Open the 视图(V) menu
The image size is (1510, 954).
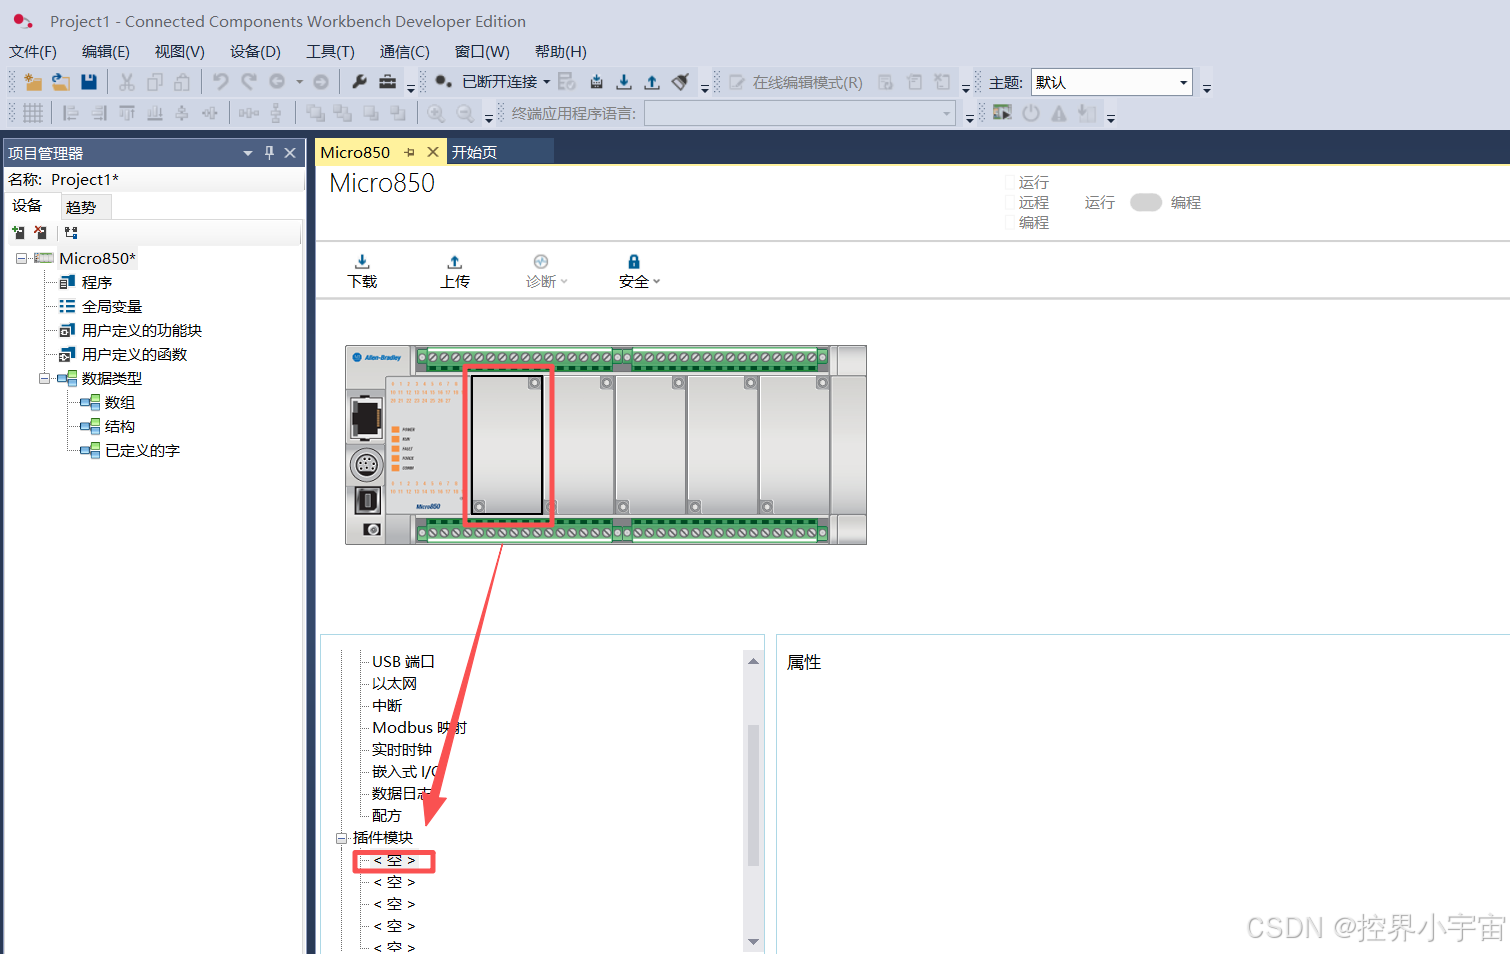click(x=179, y=51)
